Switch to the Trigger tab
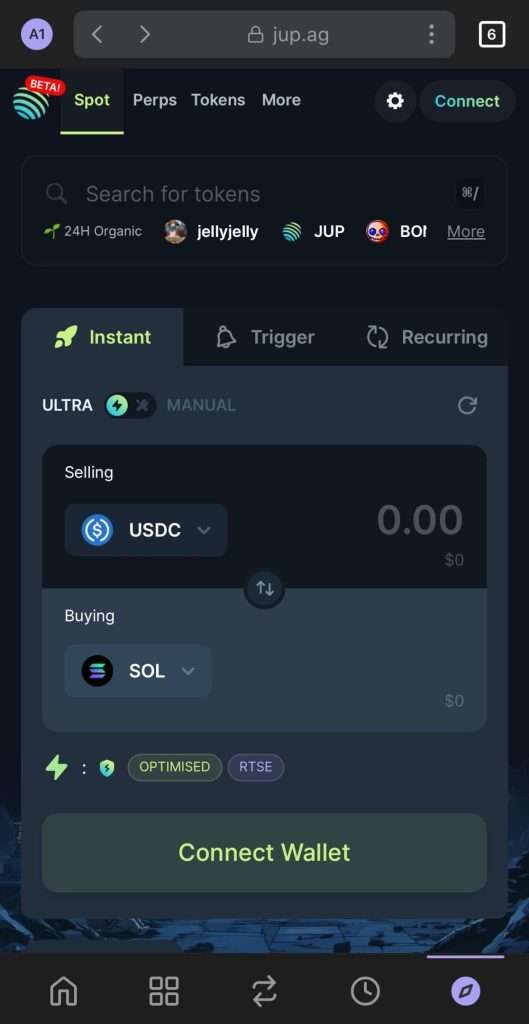The width and height of the screenshot is (529, 1024). pos(265,337)
